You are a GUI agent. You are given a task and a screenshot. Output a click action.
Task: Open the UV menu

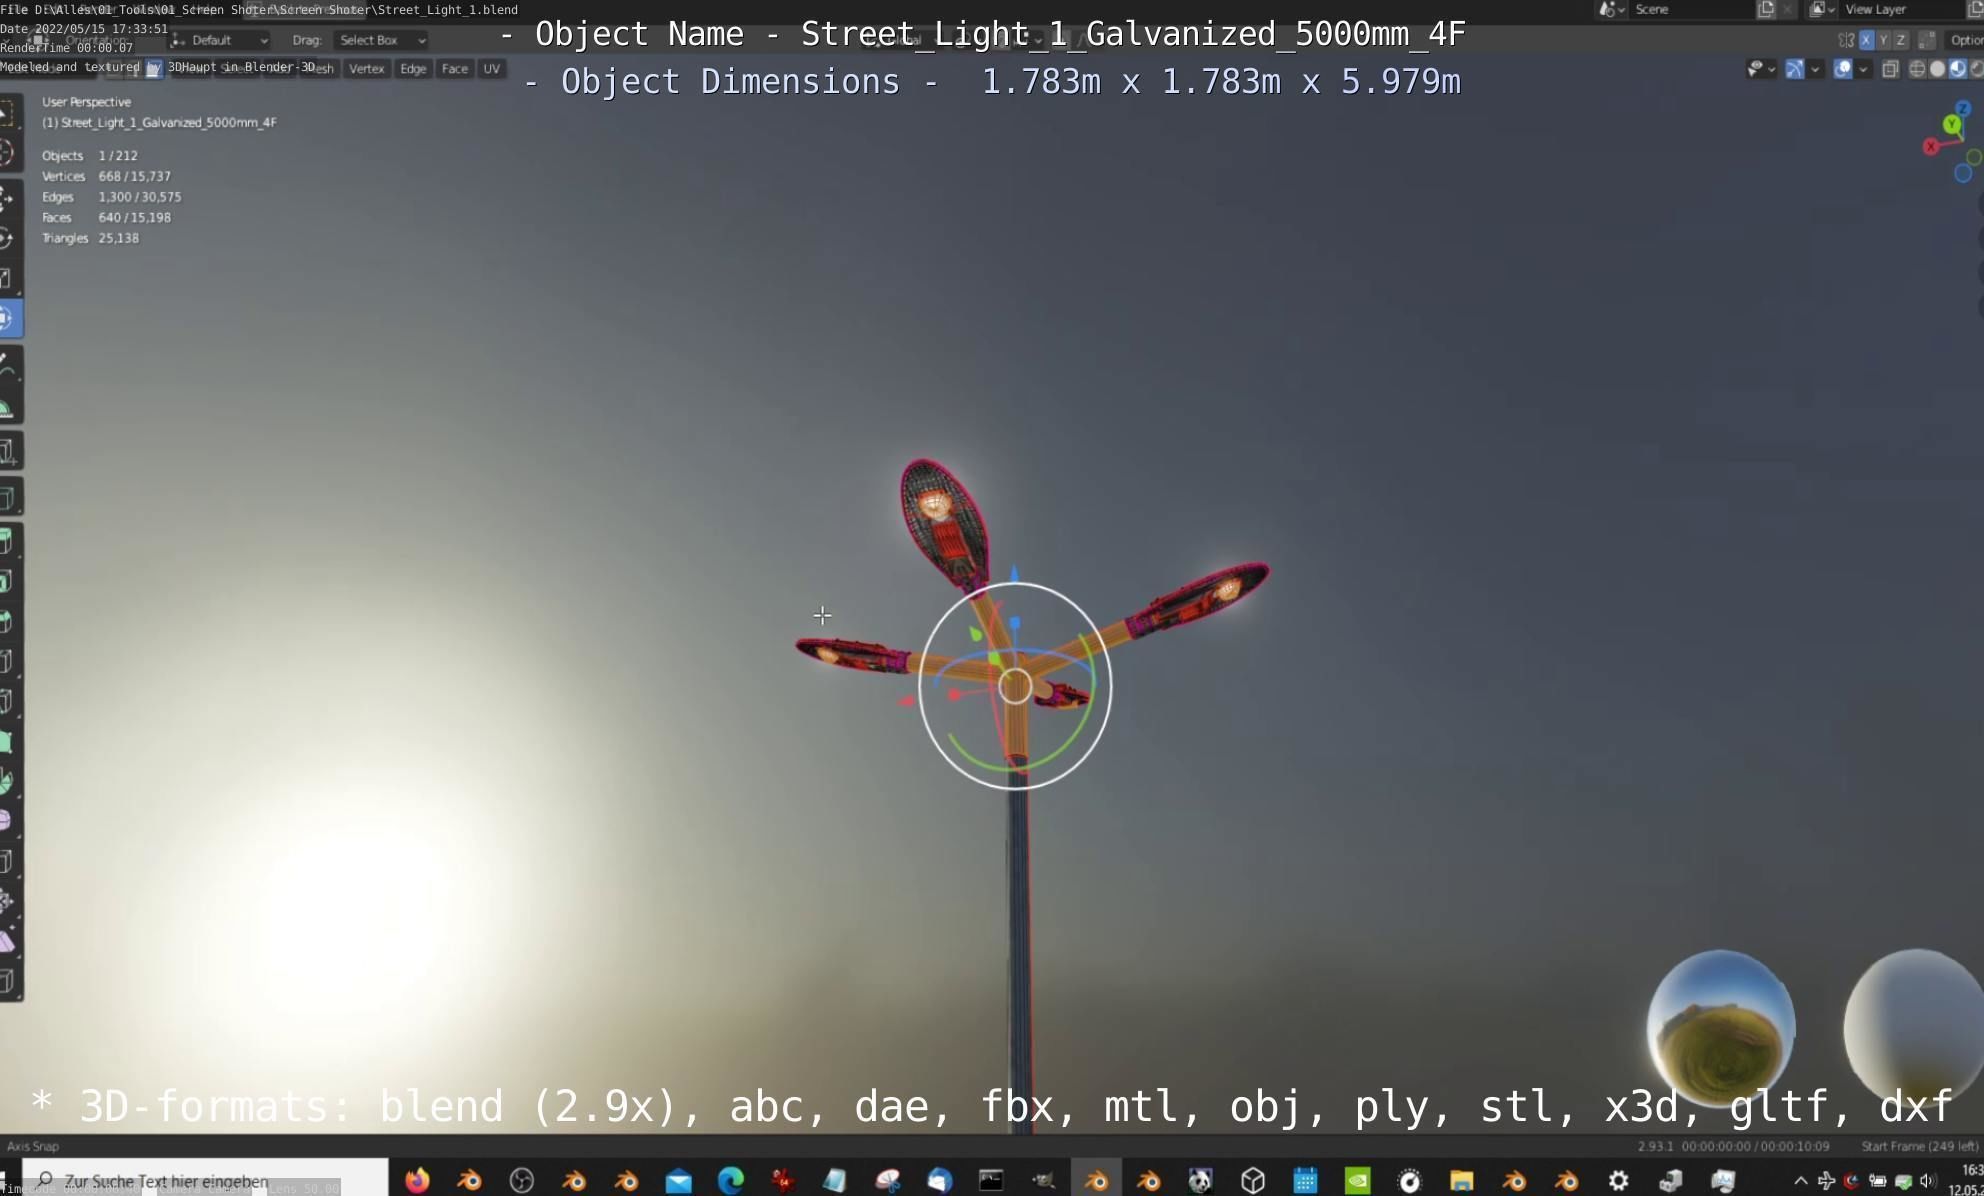pos(491,69)
